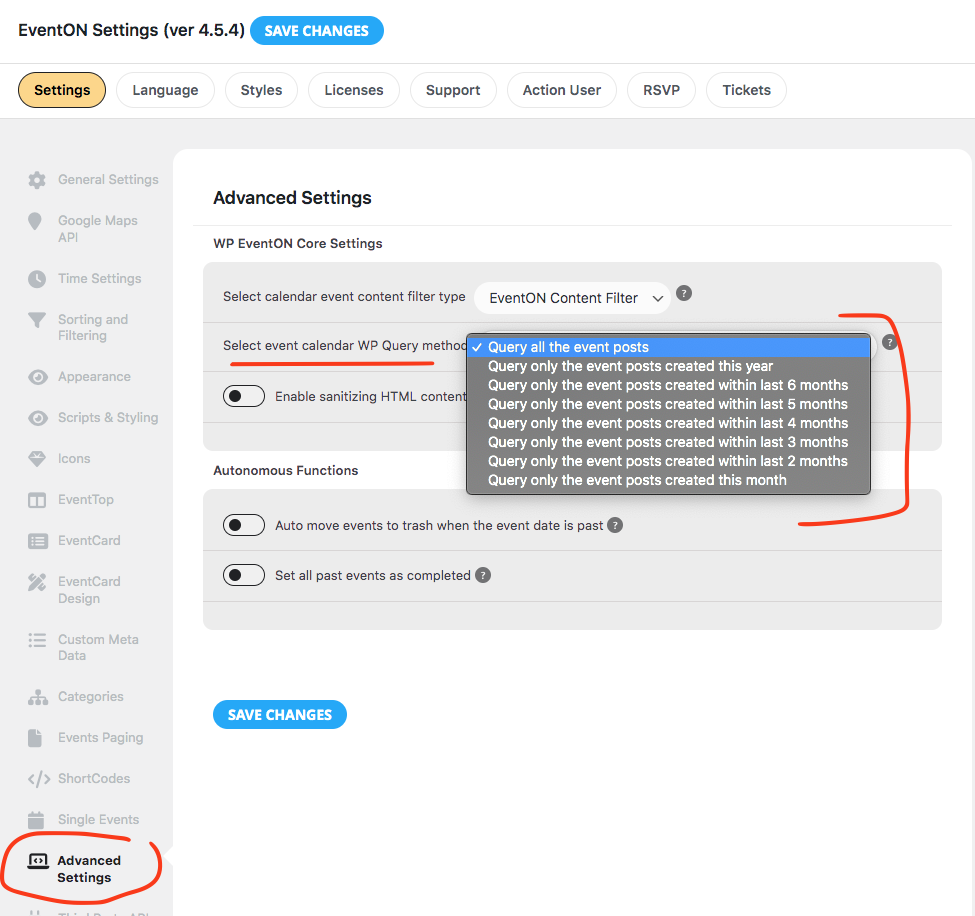Select query posts created within last 3 months

pyautogui.click(x=668, y=442)
